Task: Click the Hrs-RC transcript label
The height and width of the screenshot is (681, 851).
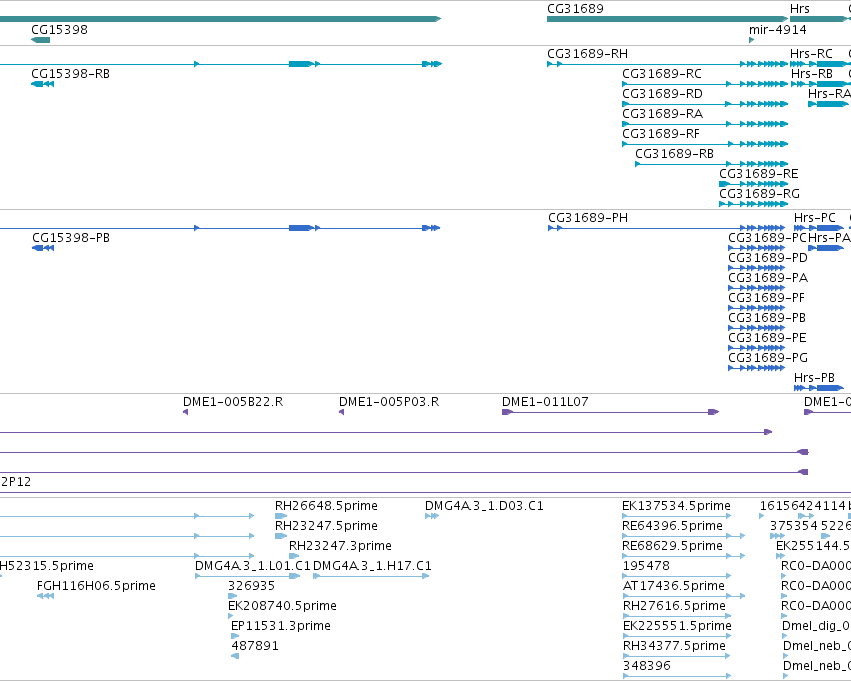Action: 811,54
